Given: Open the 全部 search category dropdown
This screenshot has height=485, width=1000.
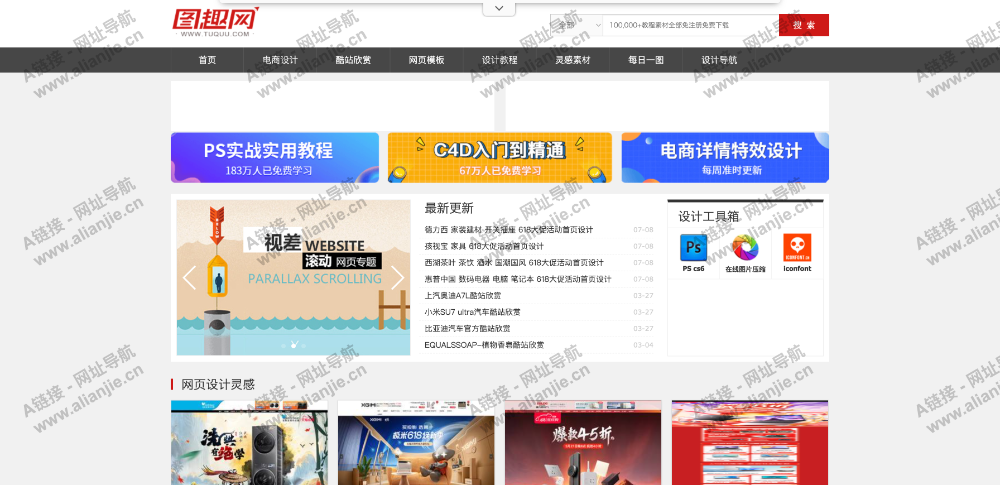Looking at the screenshot, I should click(x=577, y=25).
